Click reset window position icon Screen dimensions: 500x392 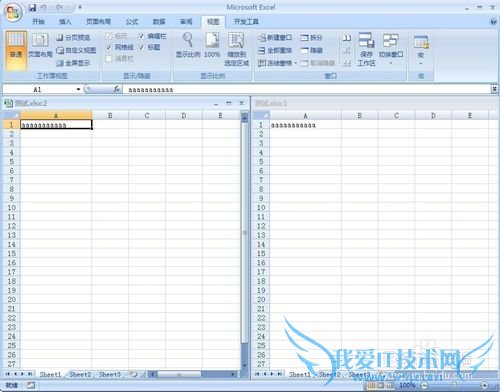point(347,63)
